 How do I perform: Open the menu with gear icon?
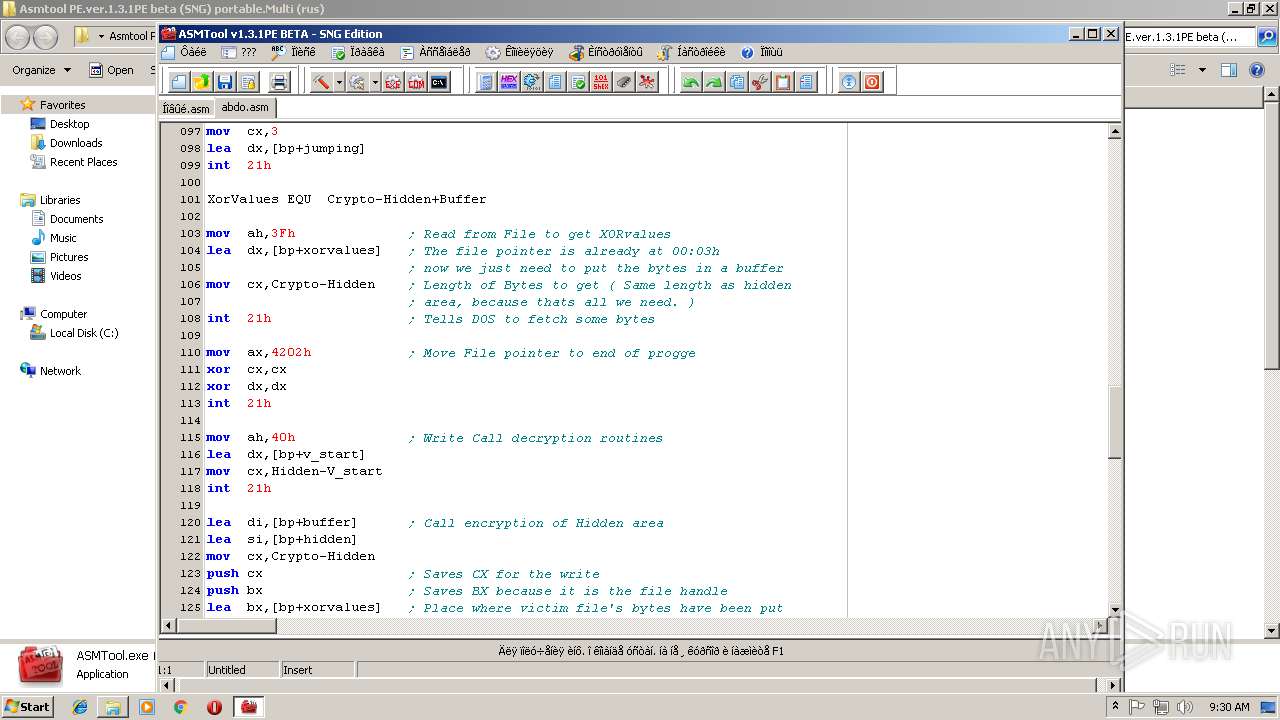[x=519, y=52]
